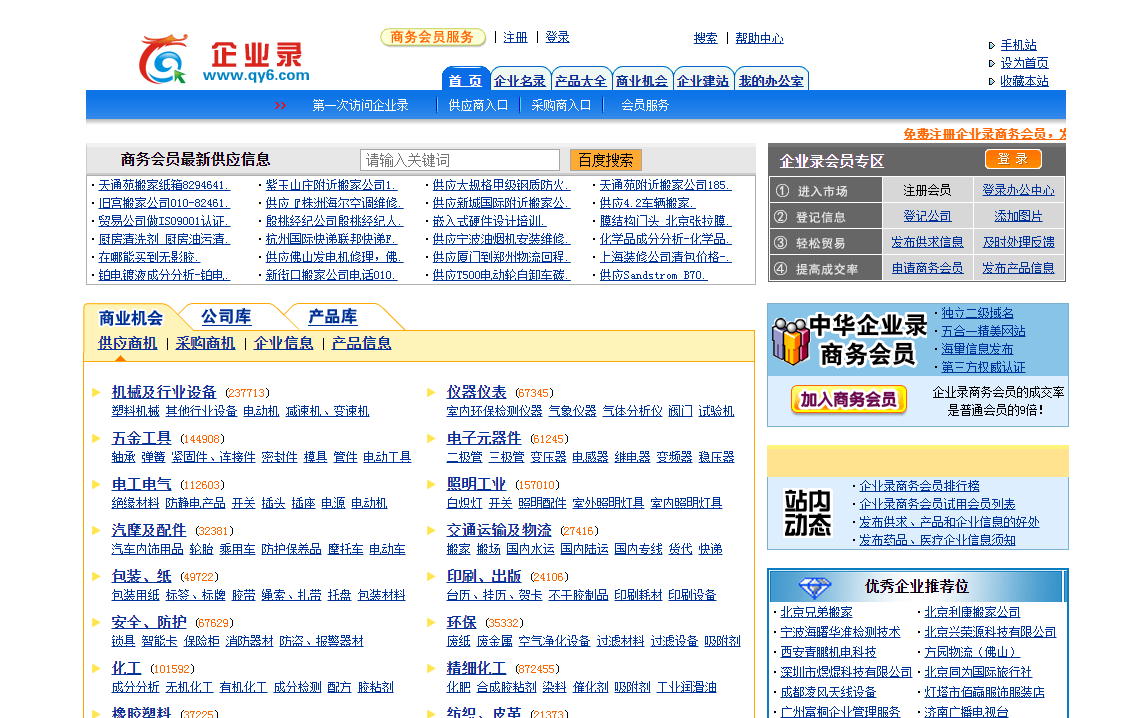
Task: Click the red double-arrow icon in blue bar
Action: click(x=281, y=106)
